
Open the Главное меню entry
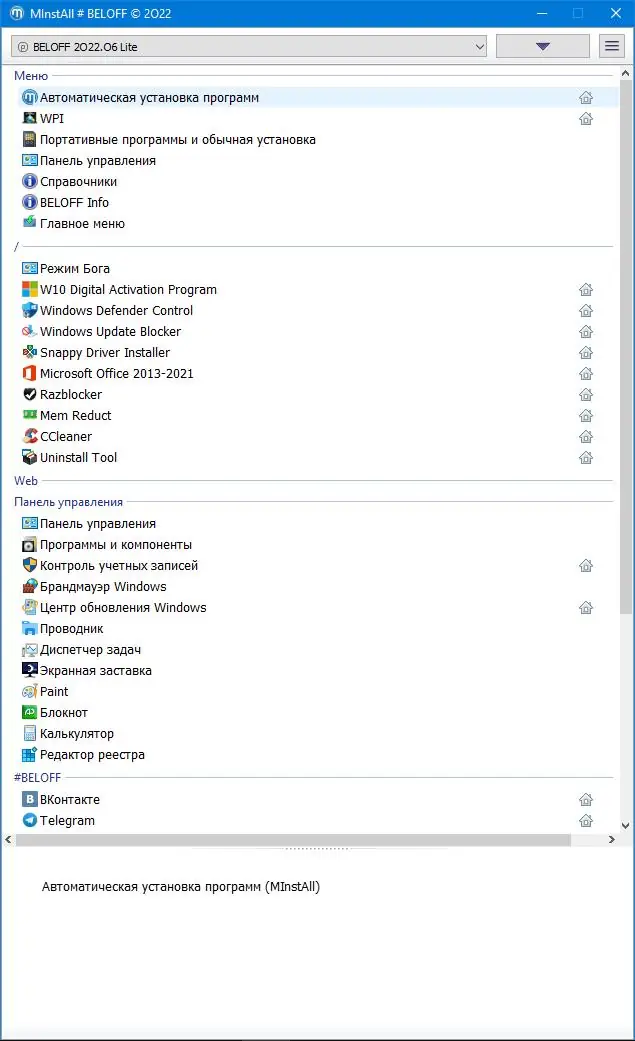pyautogui.click(x=82, y=223)
